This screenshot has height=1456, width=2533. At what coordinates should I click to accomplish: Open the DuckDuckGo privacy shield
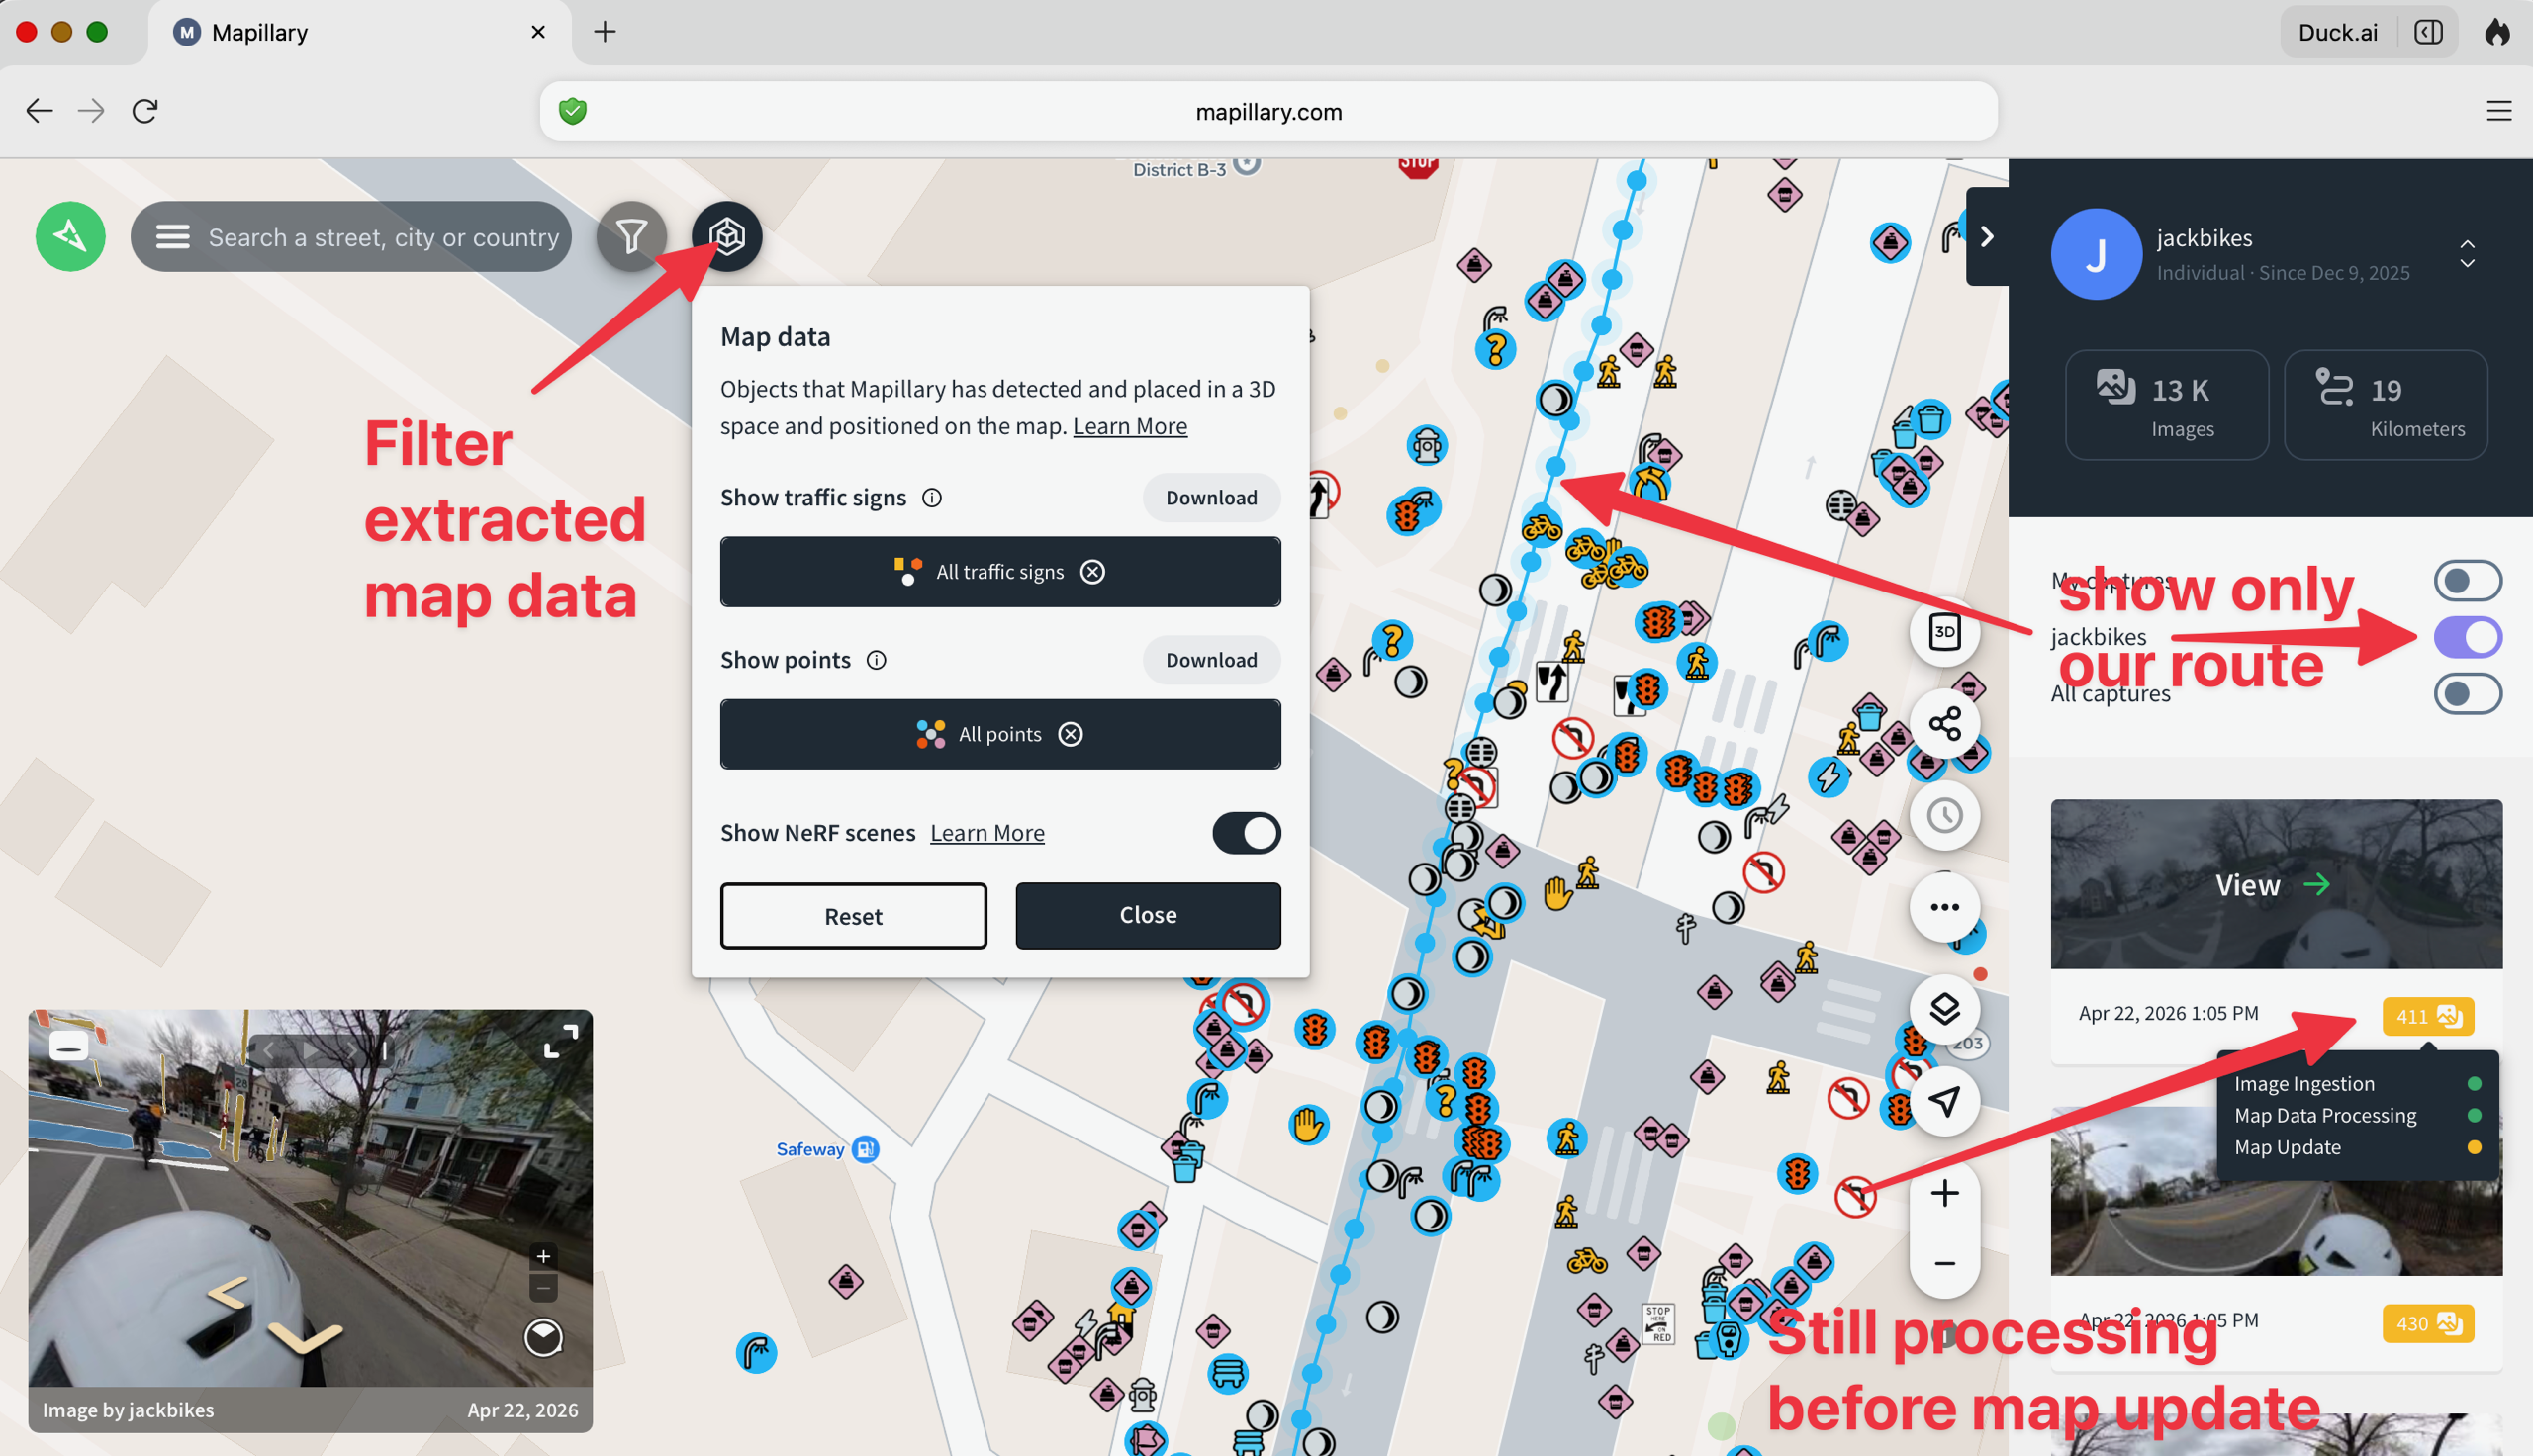click(573, 111)
